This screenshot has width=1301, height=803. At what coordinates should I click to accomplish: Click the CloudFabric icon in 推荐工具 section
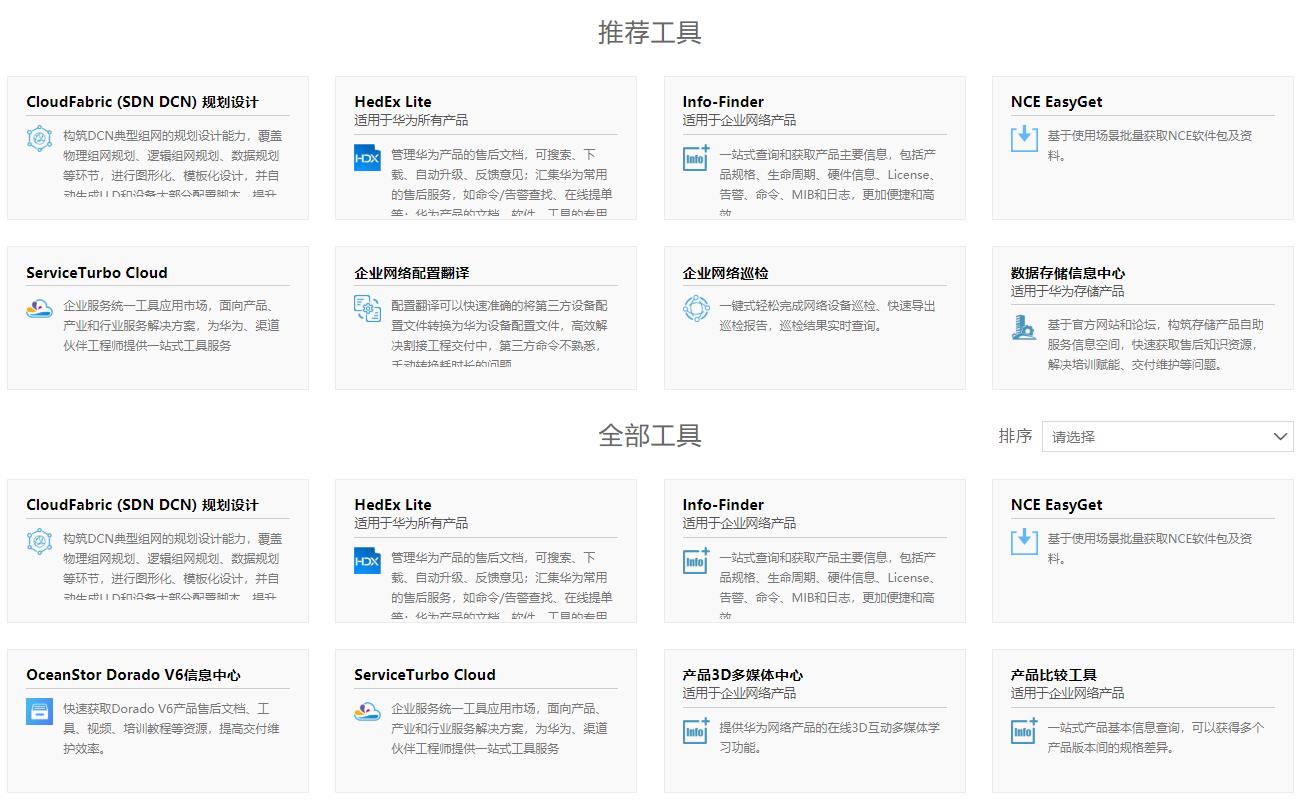(x=40, y=138)
